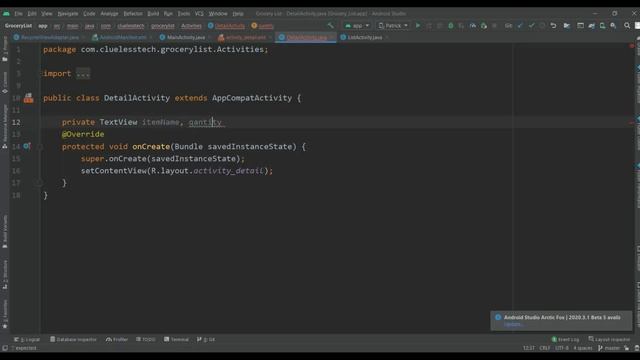Click the tool window quick access icon

pyautogui.click(x=5, y=348)
